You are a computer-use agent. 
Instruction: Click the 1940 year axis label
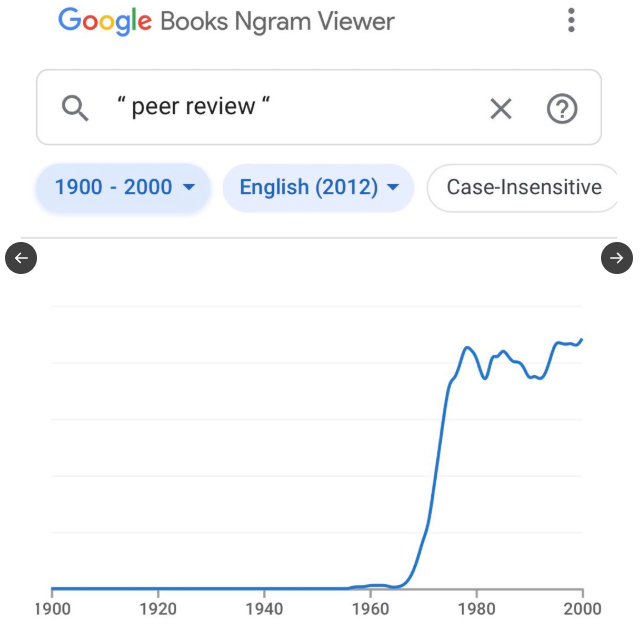264,608
